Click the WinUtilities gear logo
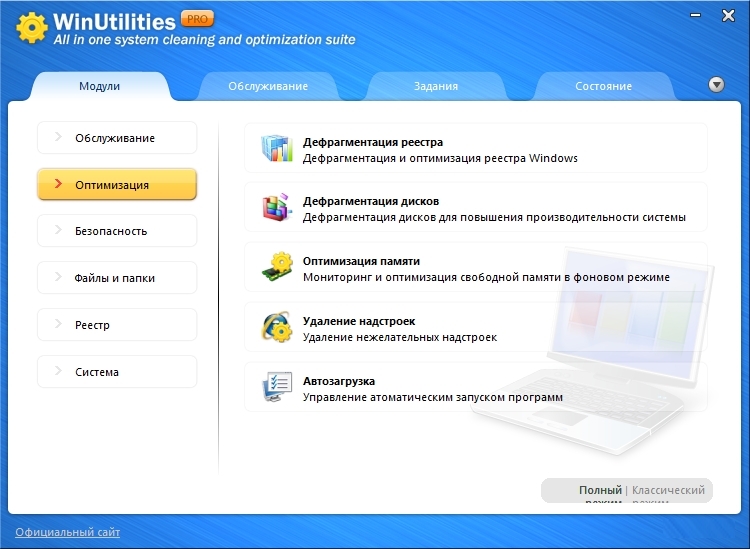Image resolution: width=750 pixels, height=549 pixels. click(x=33, y=28)
